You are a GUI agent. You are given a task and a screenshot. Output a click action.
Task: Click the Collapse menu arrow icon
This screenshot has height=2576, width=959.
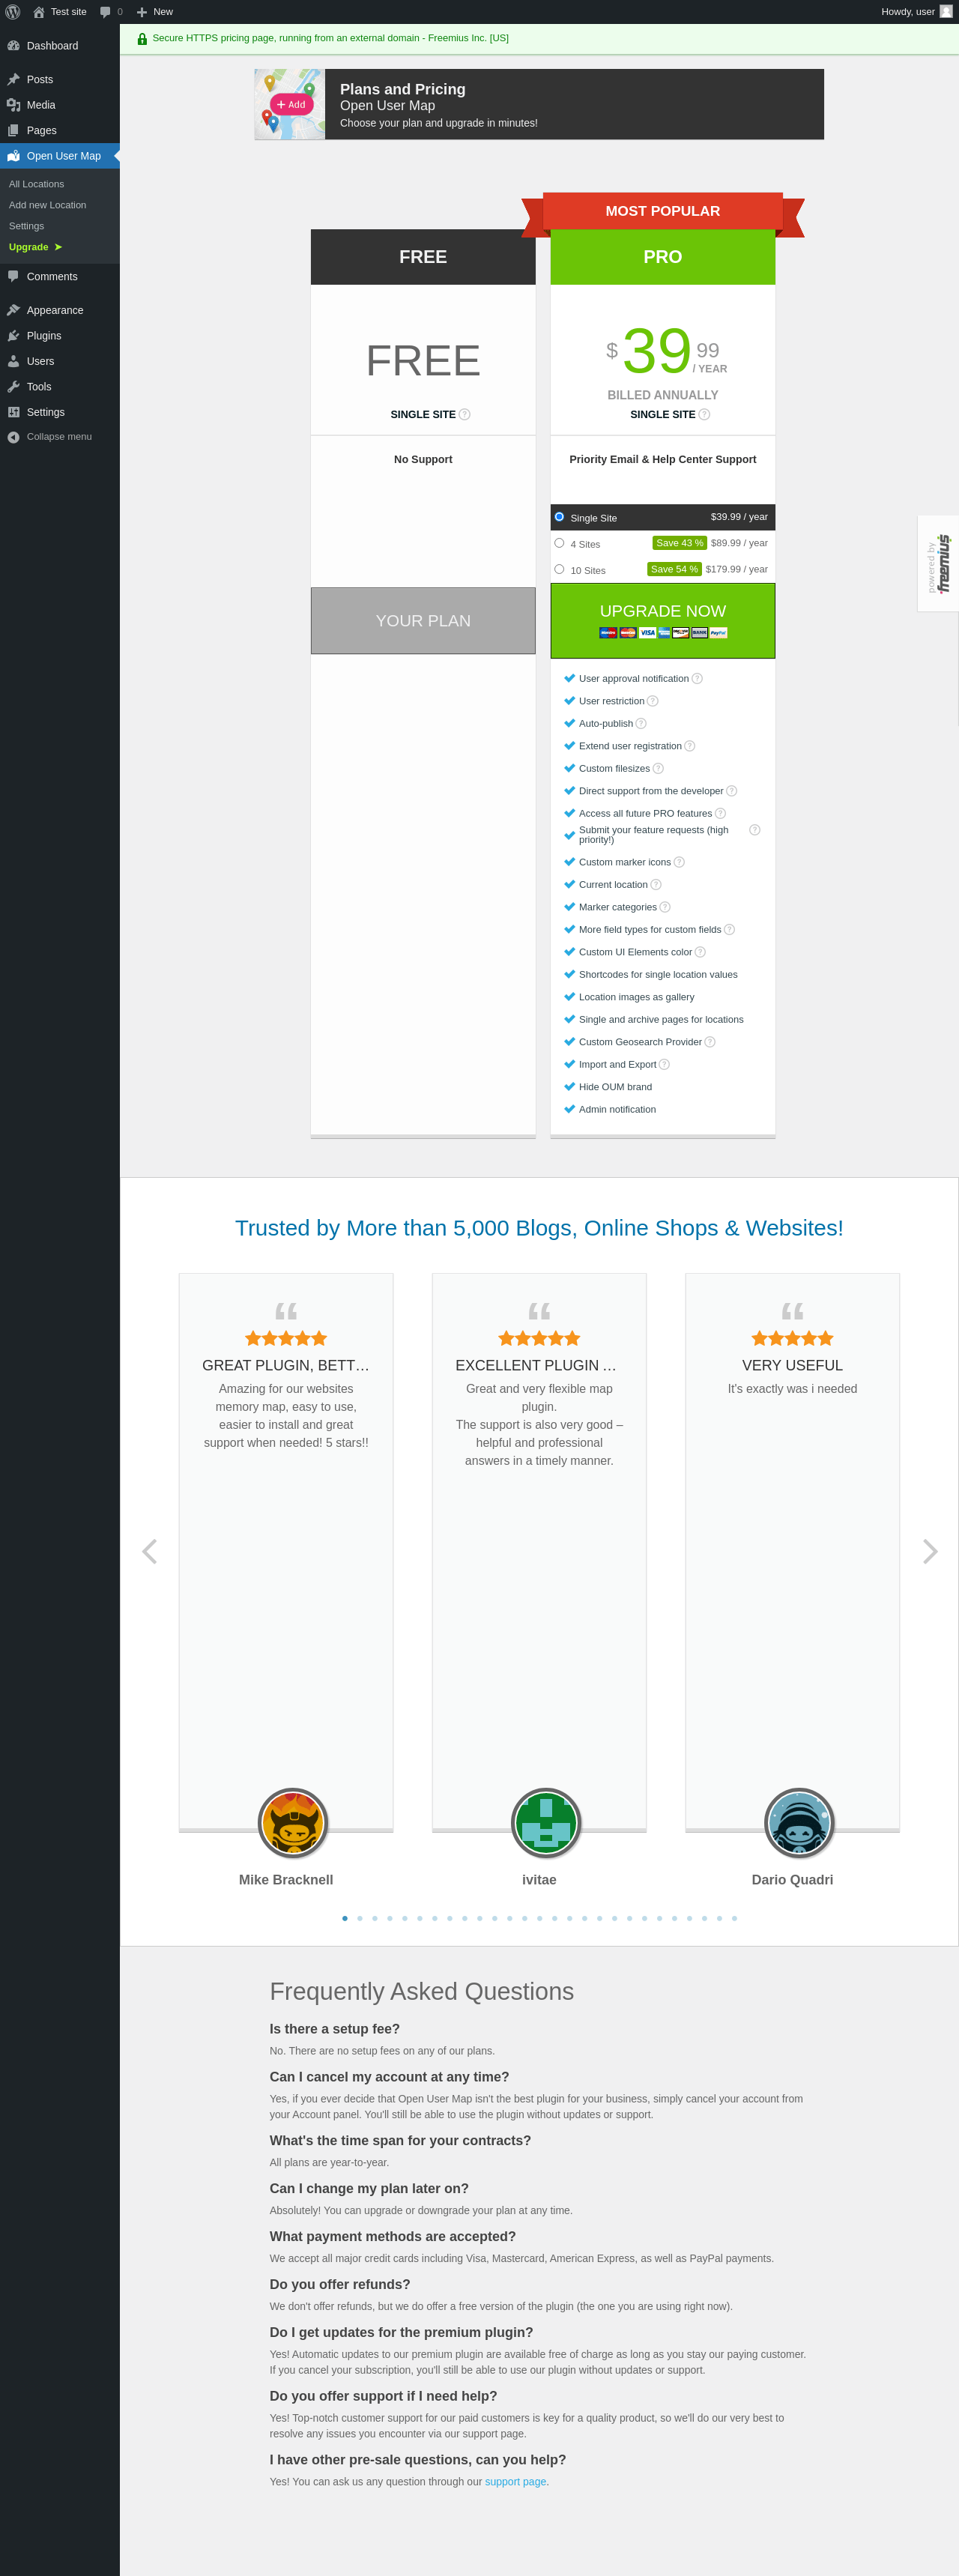pos(13,437)
